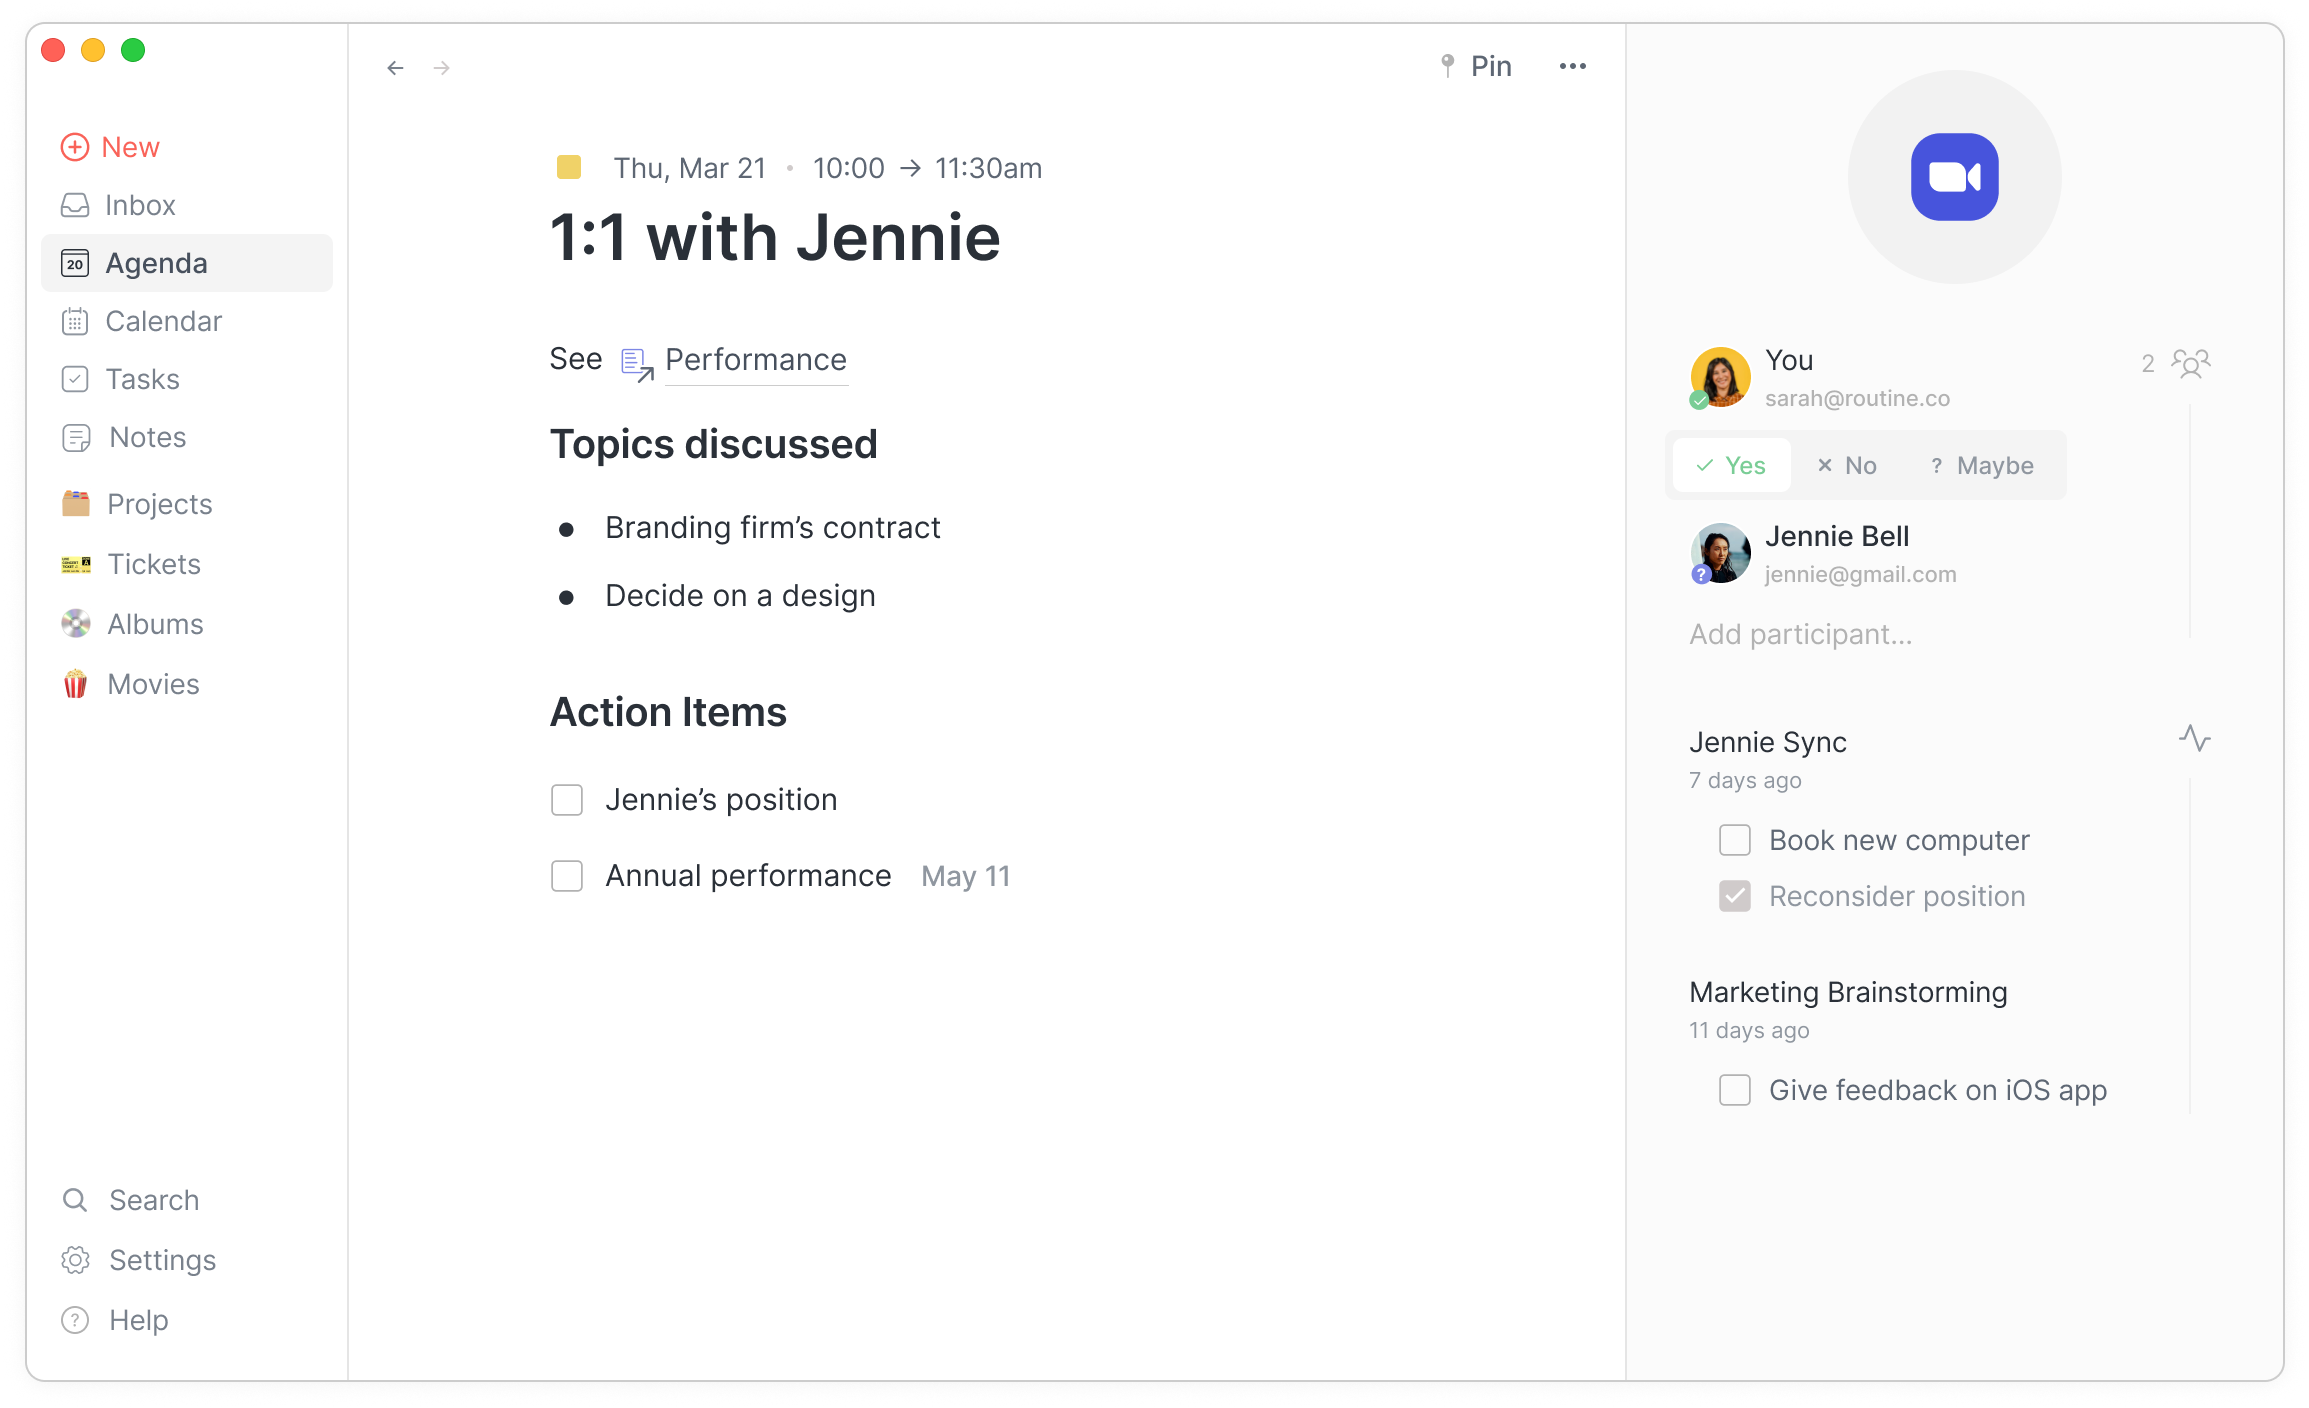
Task: Click the Zoom video call icon
Action: tap(1954, 177)
